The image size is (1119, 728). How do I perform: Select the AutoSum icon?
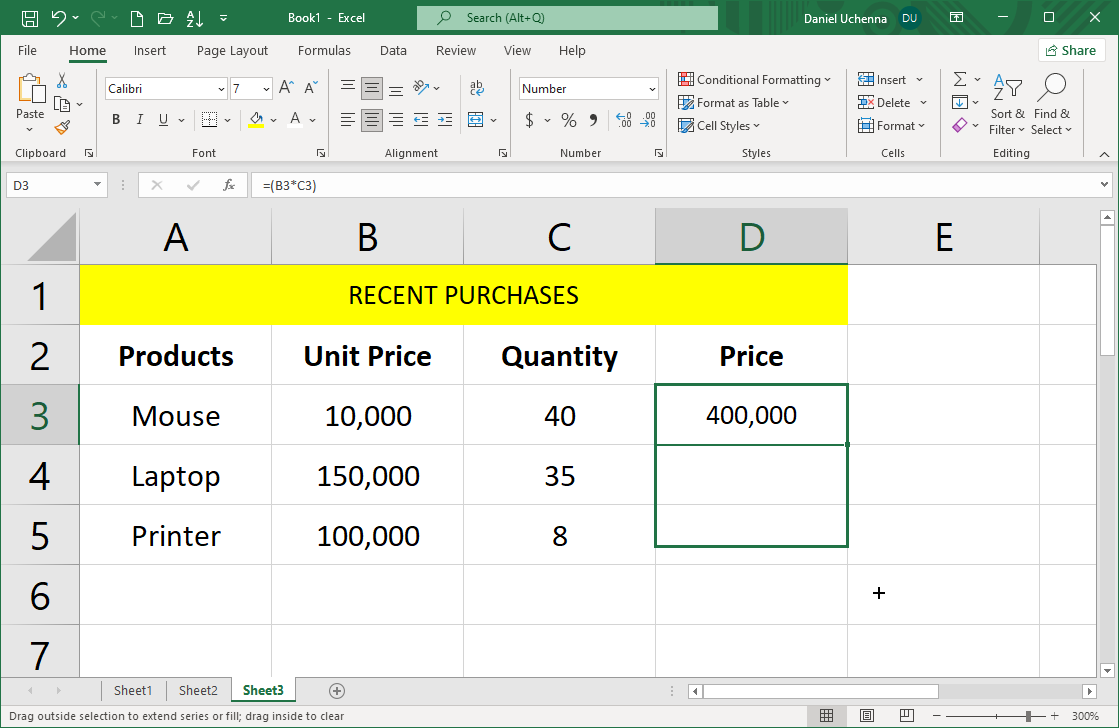point(958,79)
